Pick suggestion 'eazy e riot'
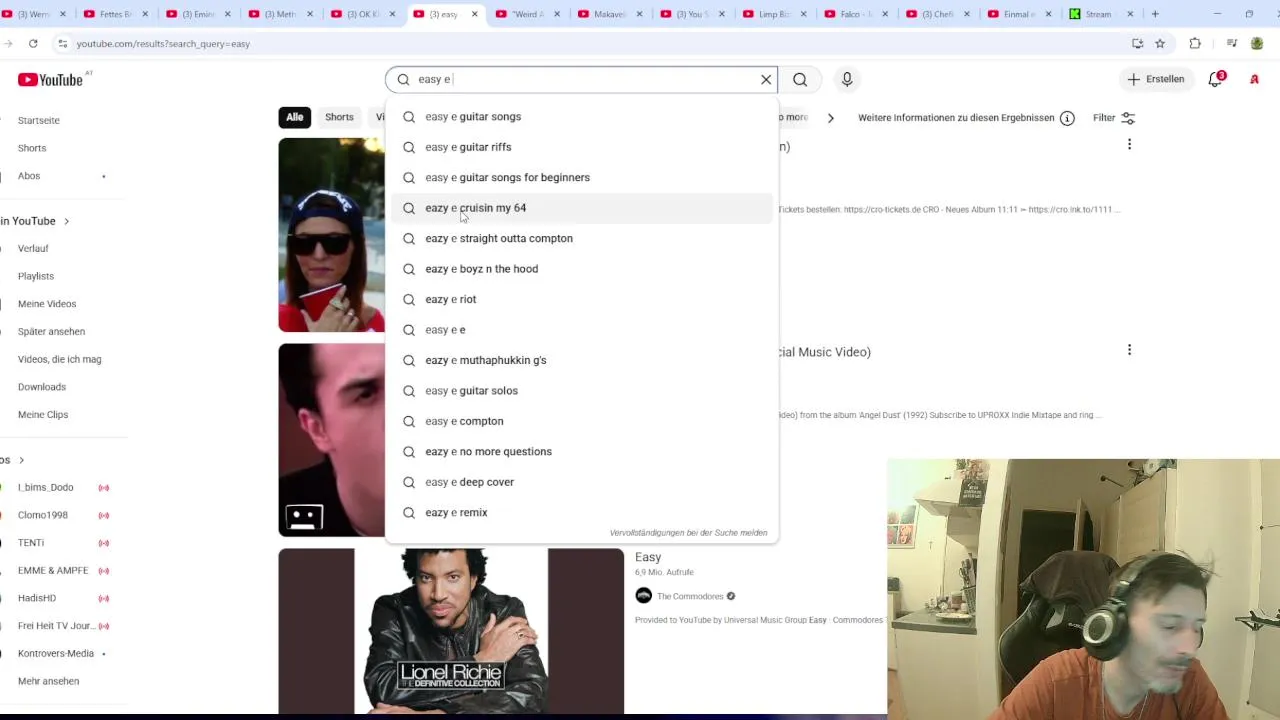This screenshot has width=1280, height=720. (581, 300)
